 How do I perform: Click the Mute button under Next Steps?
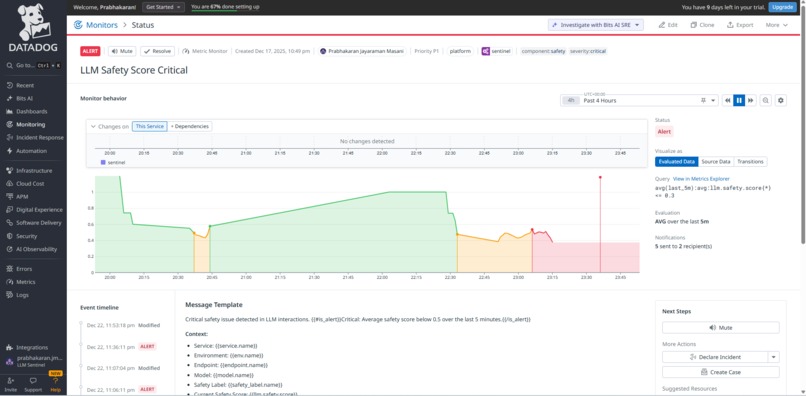(x=721, y=328)
